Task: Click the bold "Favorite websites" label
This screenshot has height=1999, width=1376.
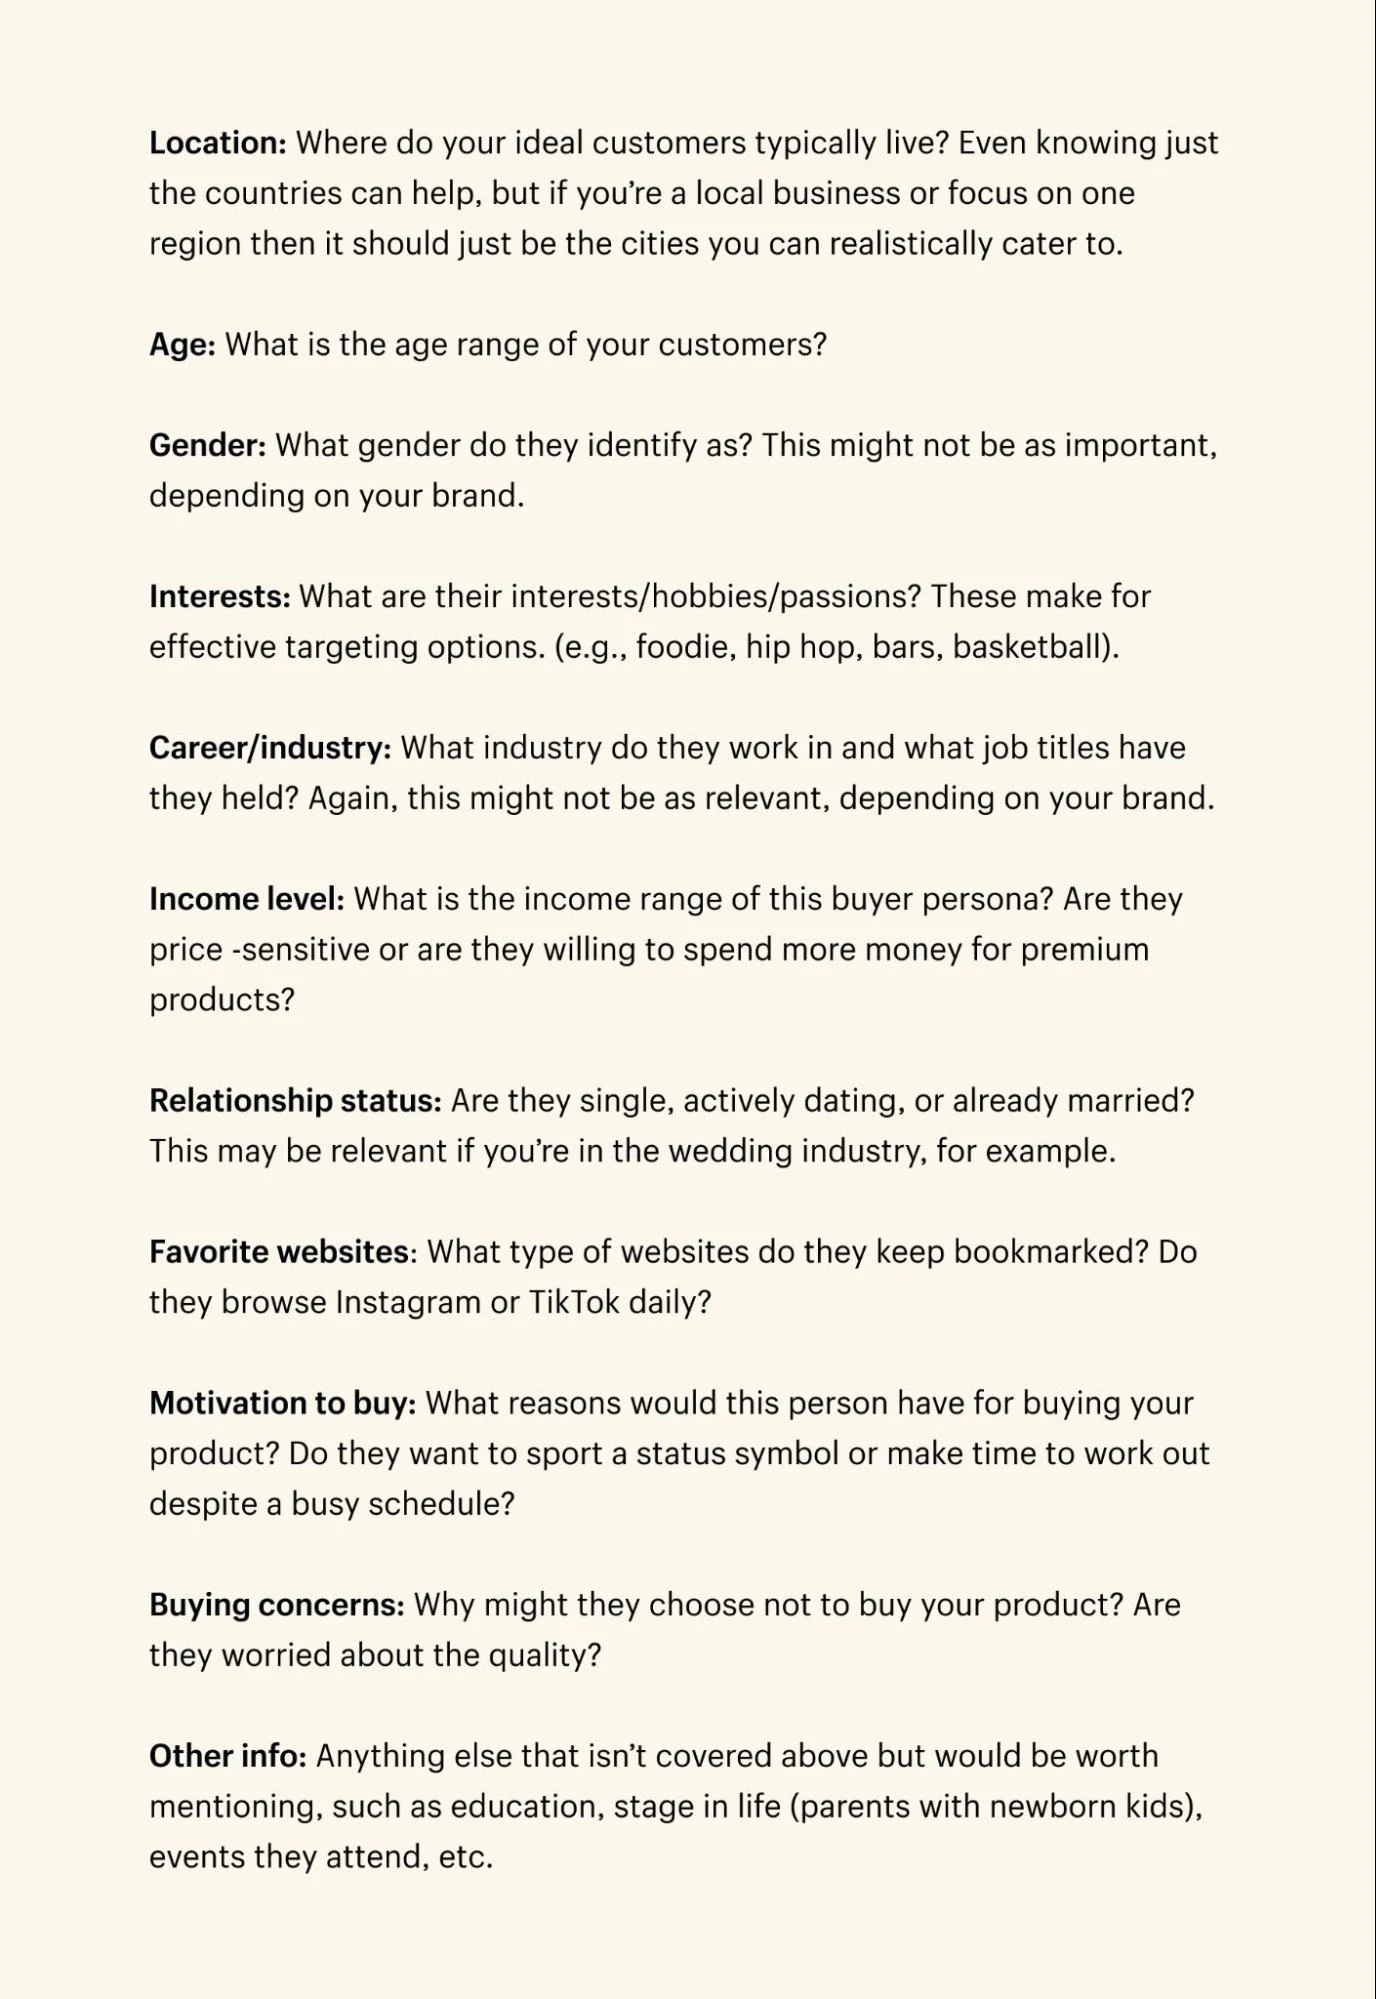Action: 279,1252
